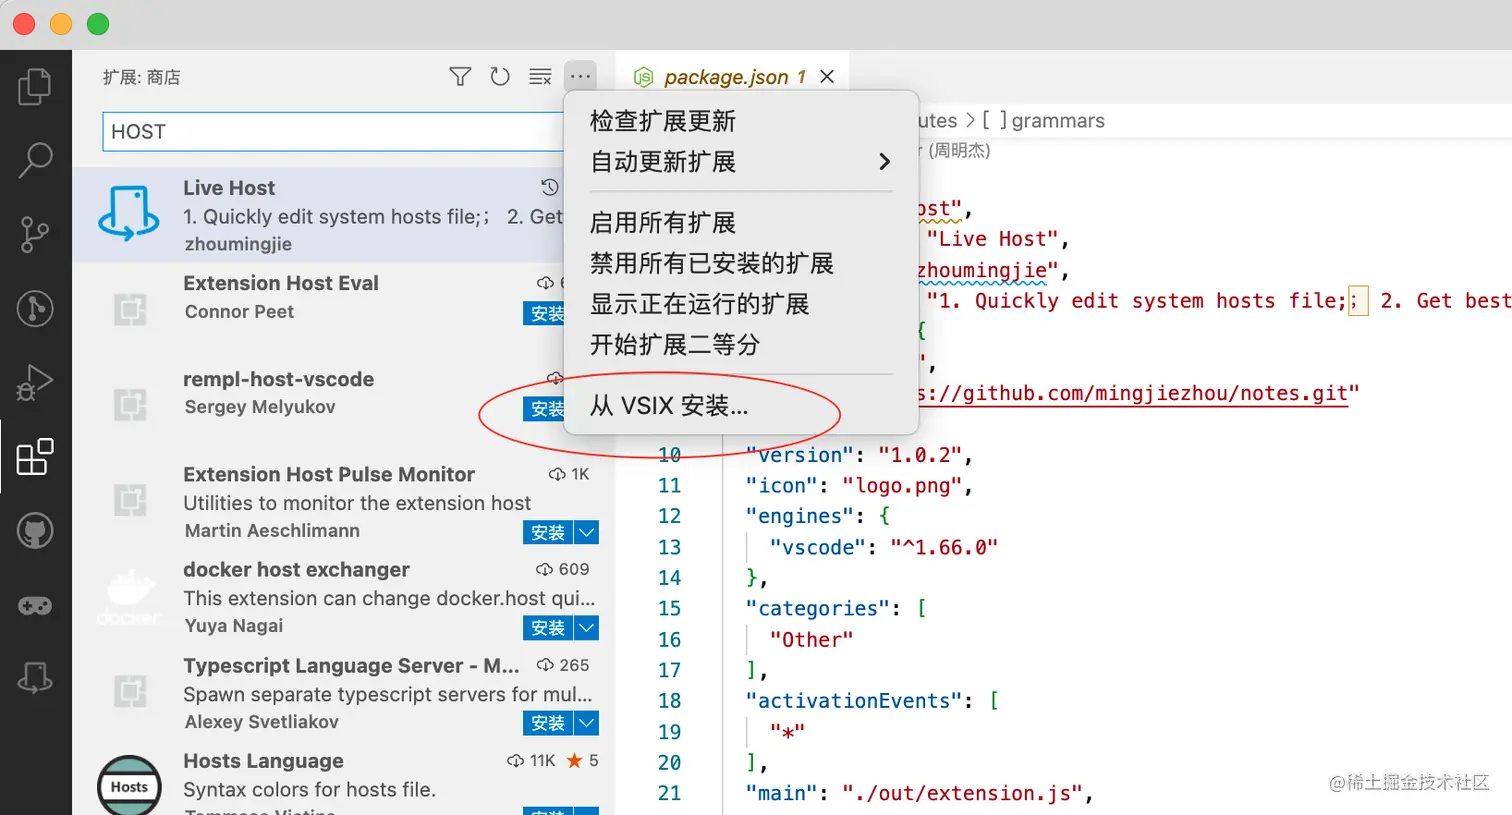
Task: Click the grammars breadcrumb item
Action: 1058,121
